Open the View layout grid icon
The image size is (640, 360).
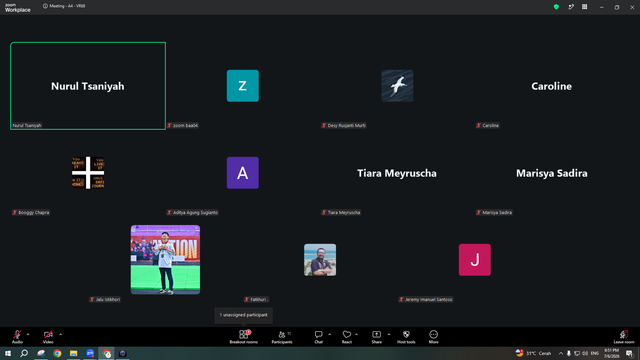click(x=584, y=7)
